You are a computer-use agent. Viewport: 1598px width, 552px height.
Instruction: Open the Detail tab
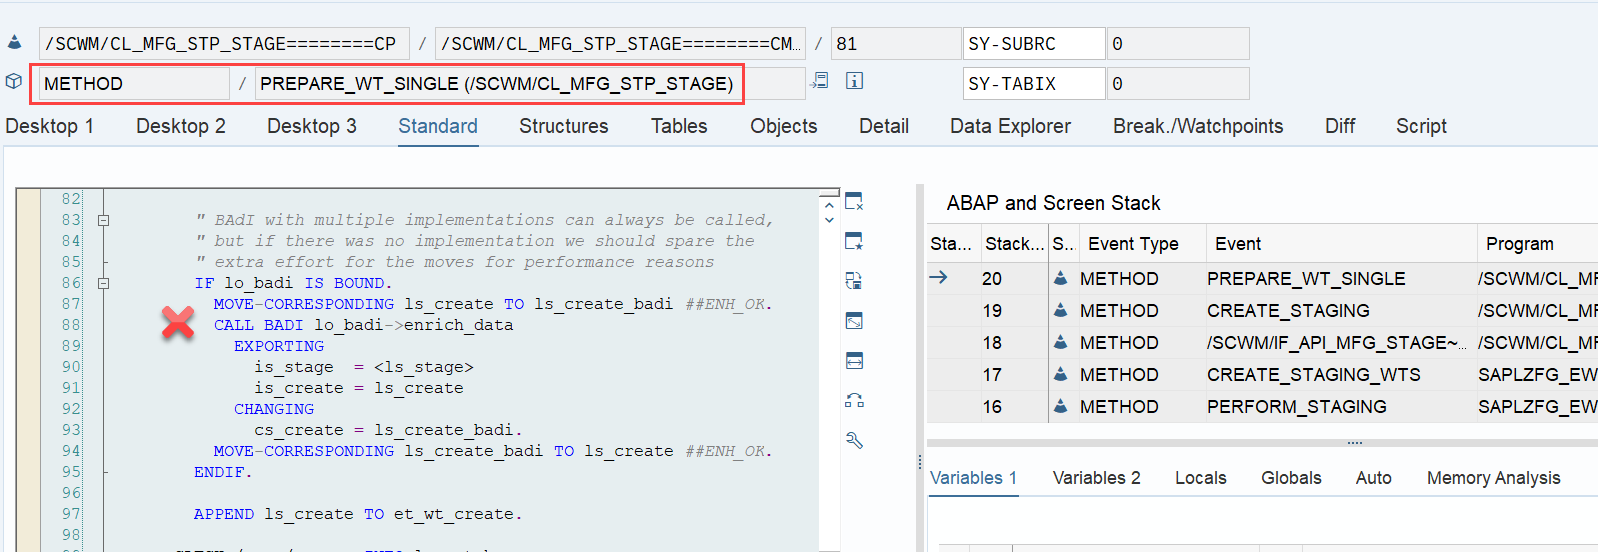click(884, 126)
